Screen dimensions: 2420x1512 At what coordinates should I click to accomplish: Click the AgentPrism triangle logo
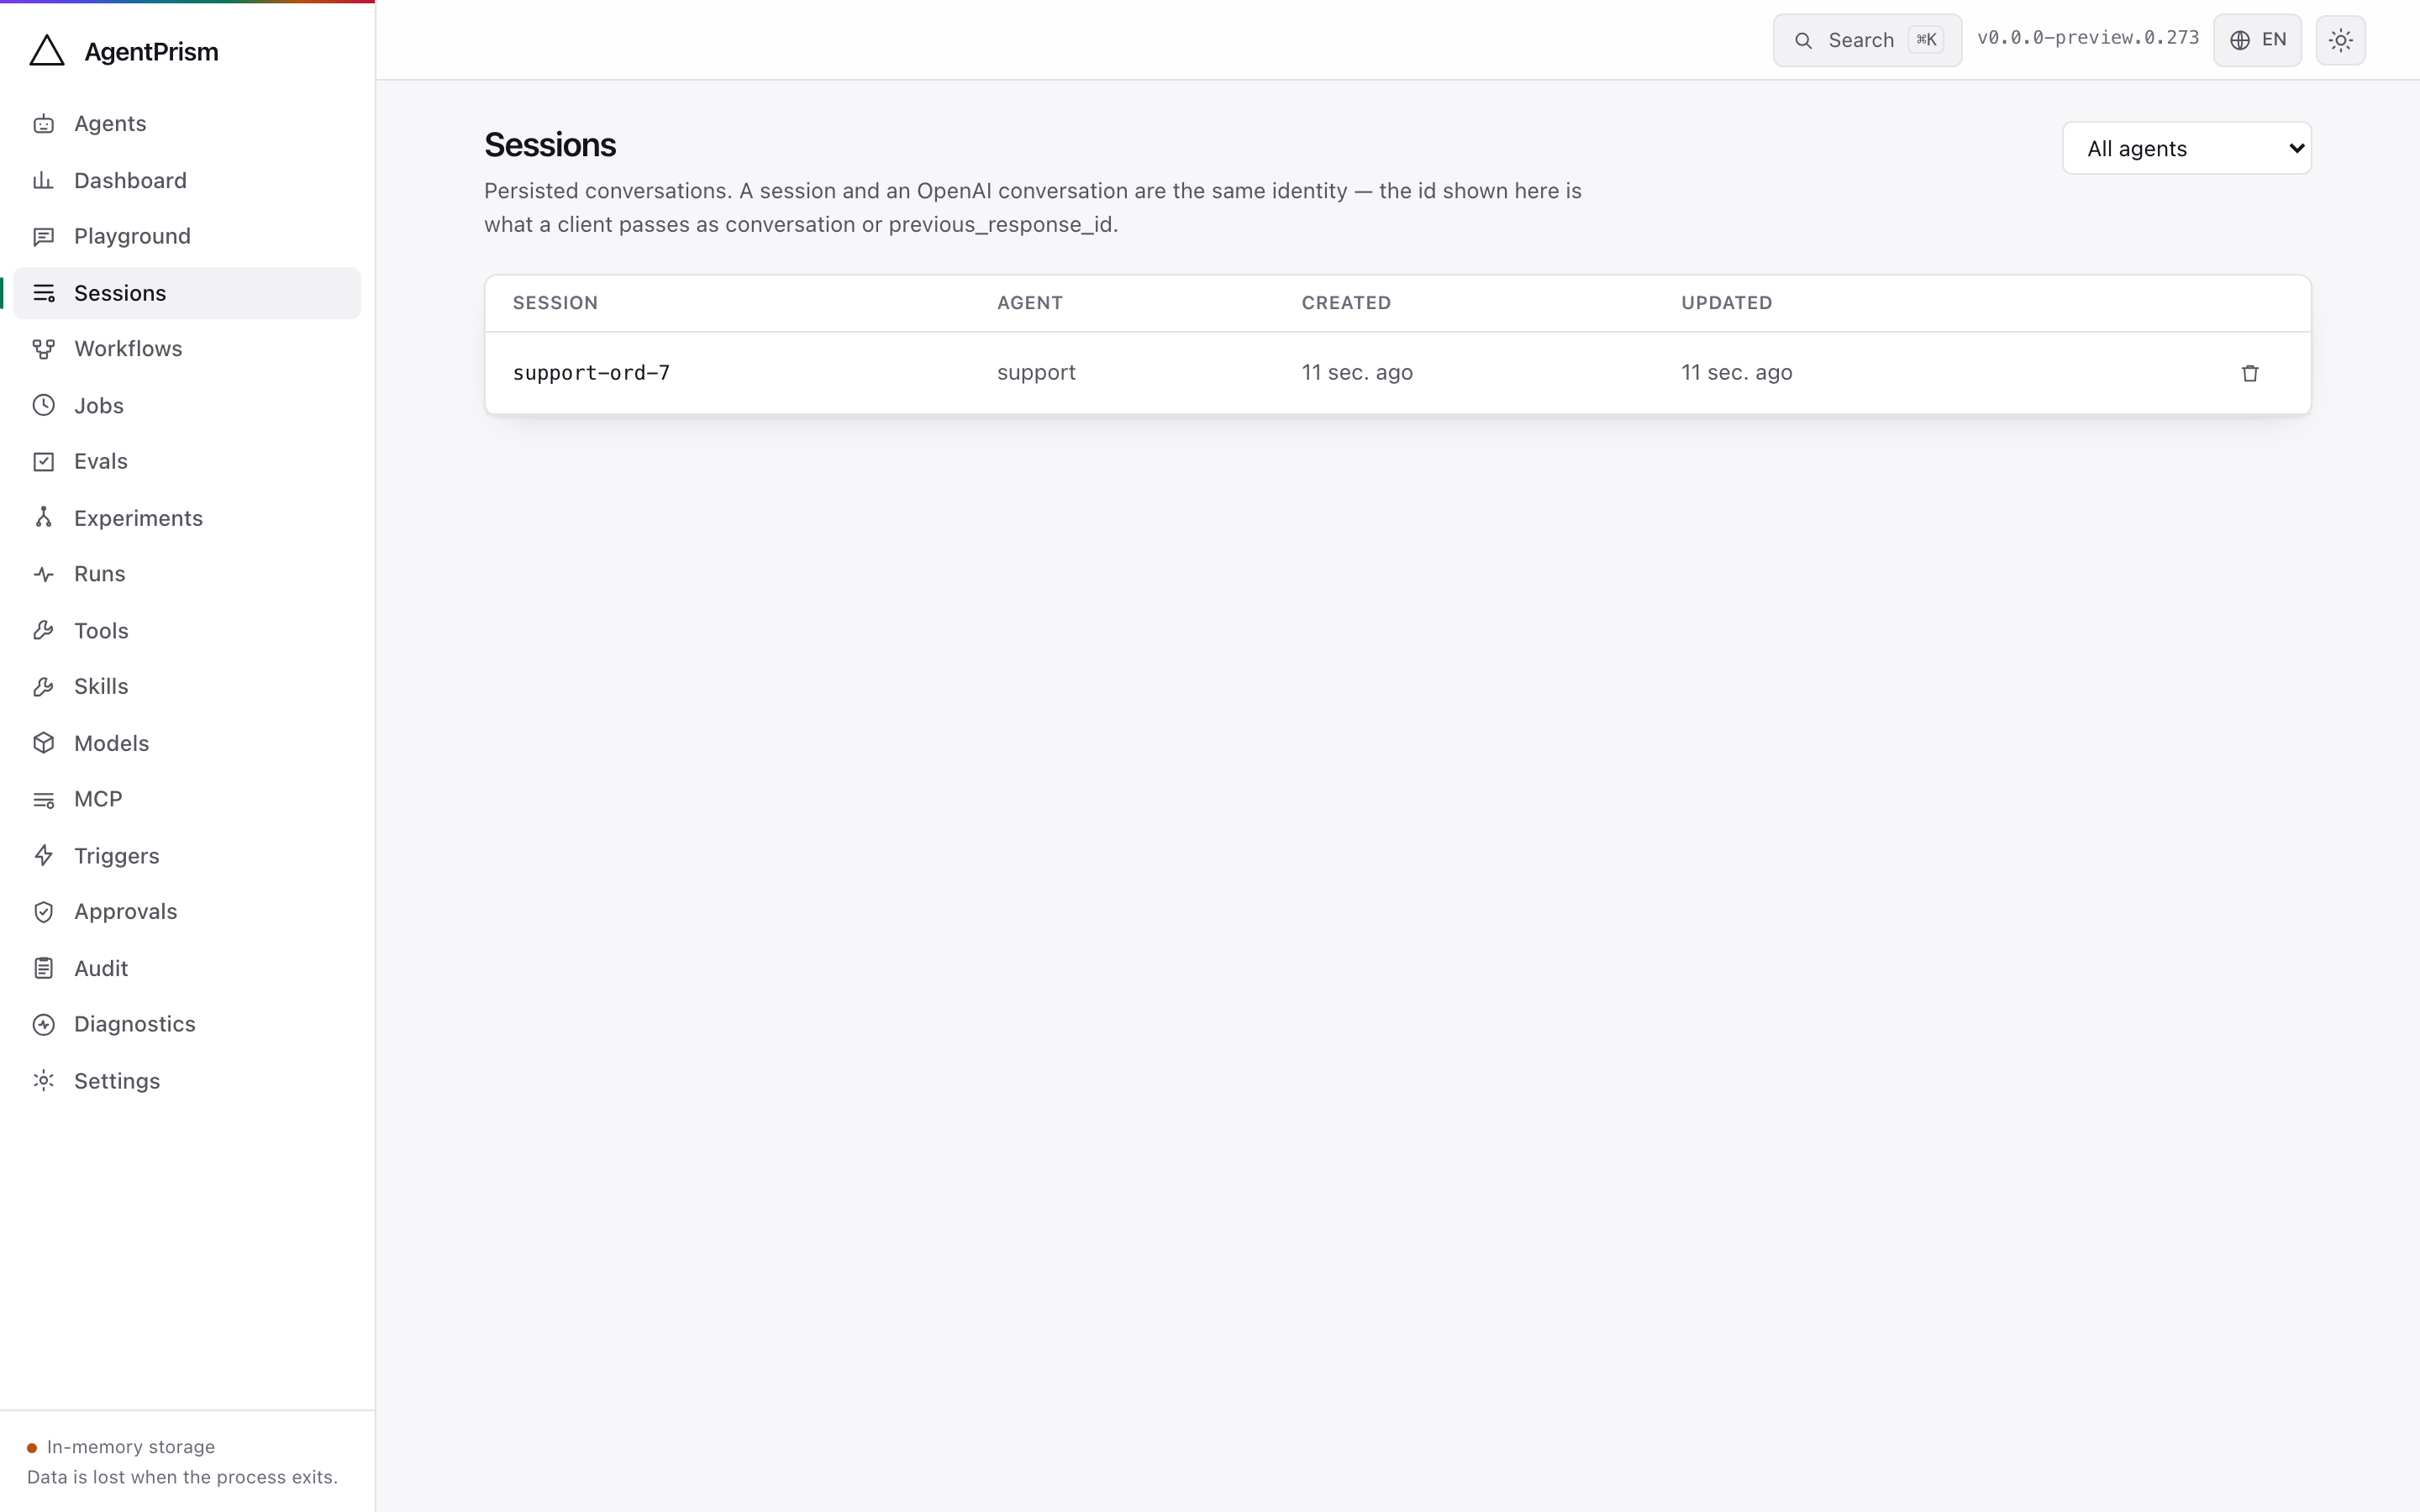(47, 51)
